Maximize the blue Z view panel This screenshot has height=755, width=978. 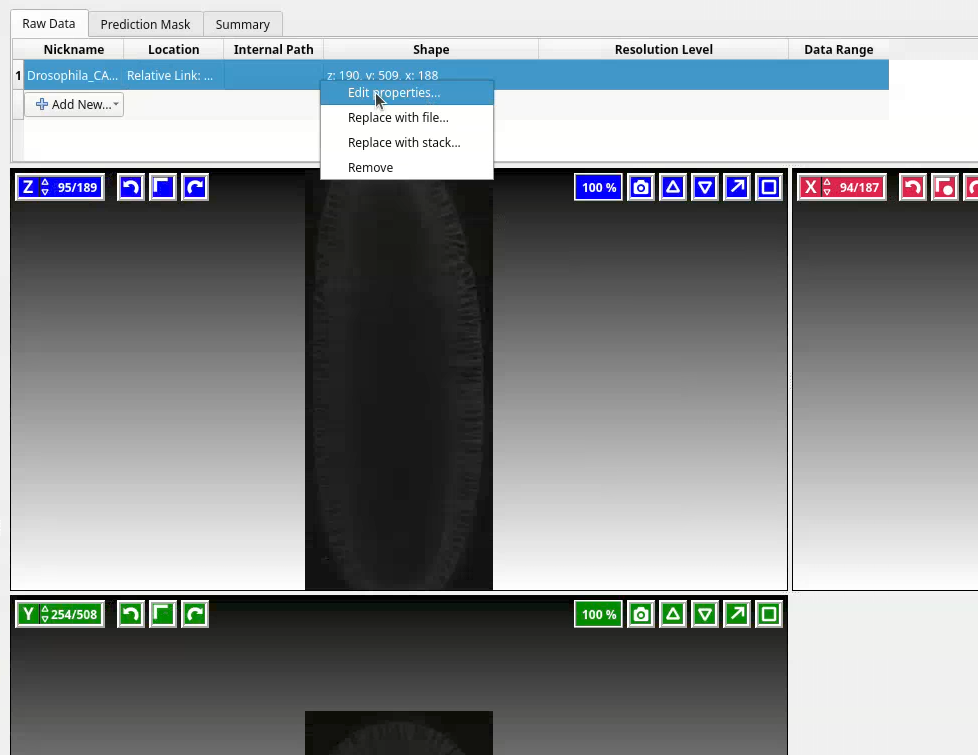(x=769, y=187)
